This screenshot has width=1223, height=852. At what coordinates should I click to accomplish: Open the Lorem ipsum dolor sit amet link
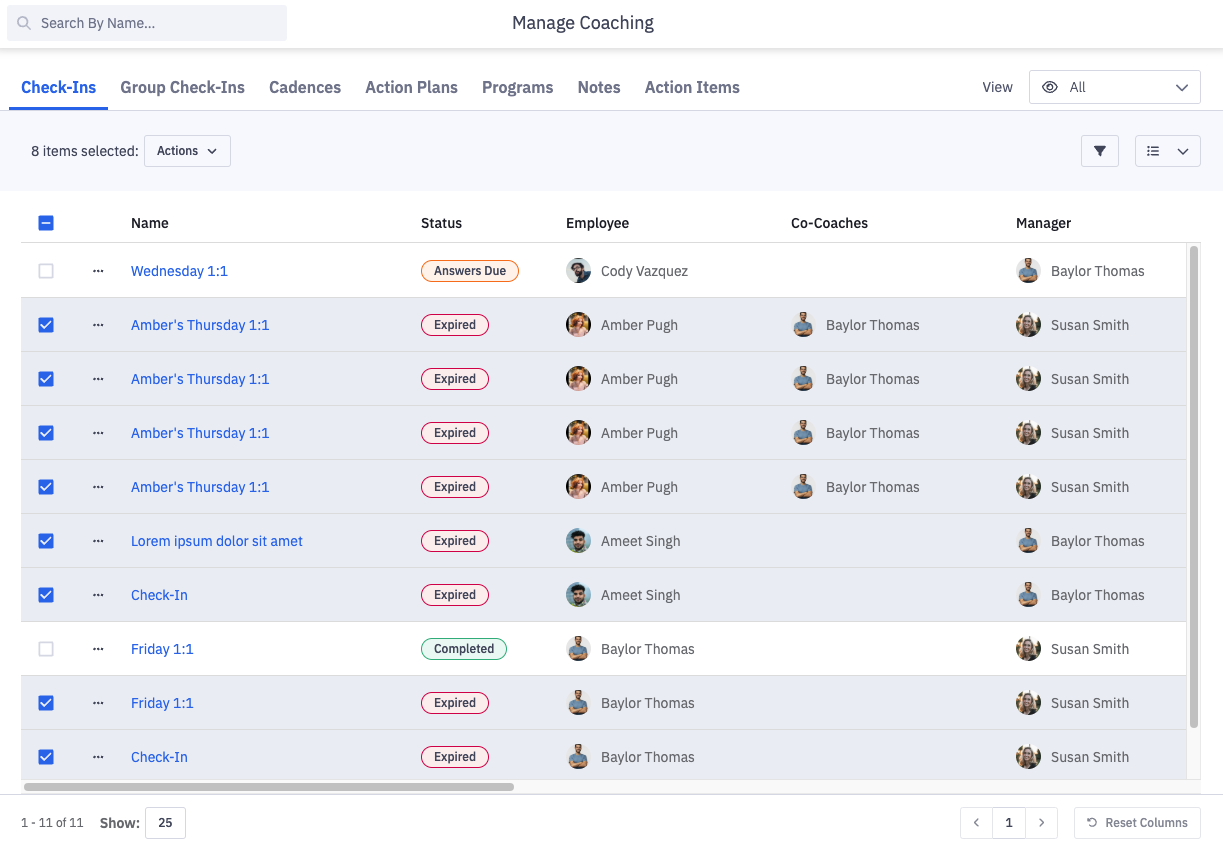(216, 541)
